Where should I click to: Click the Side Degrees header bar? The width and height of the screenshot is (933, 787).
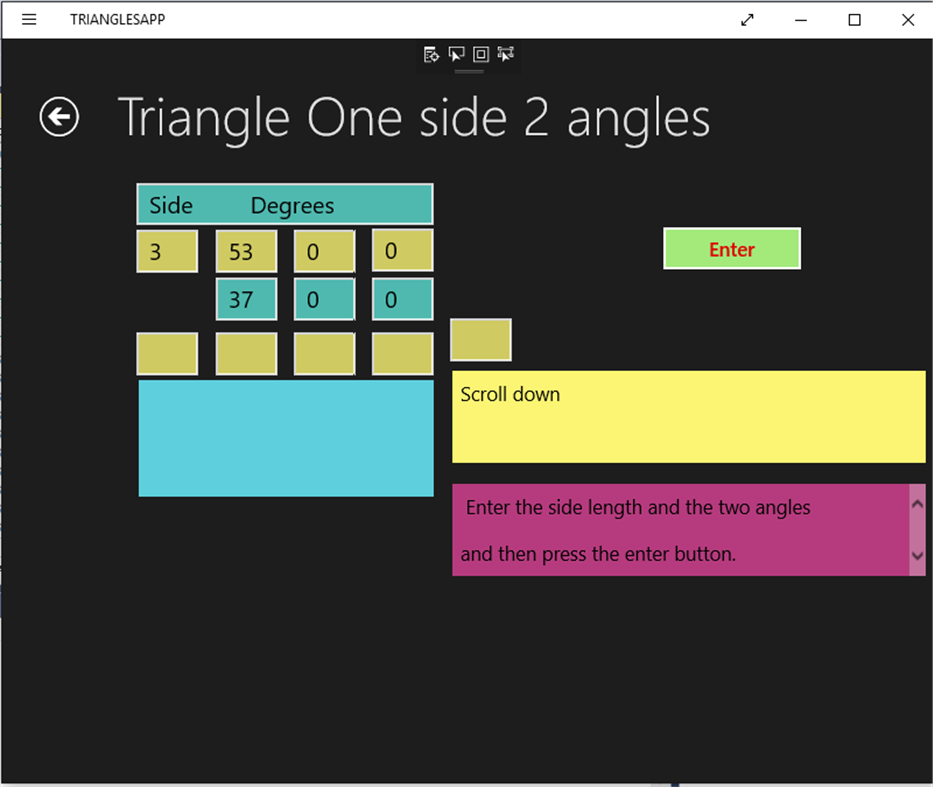click(x=285, y=204)
